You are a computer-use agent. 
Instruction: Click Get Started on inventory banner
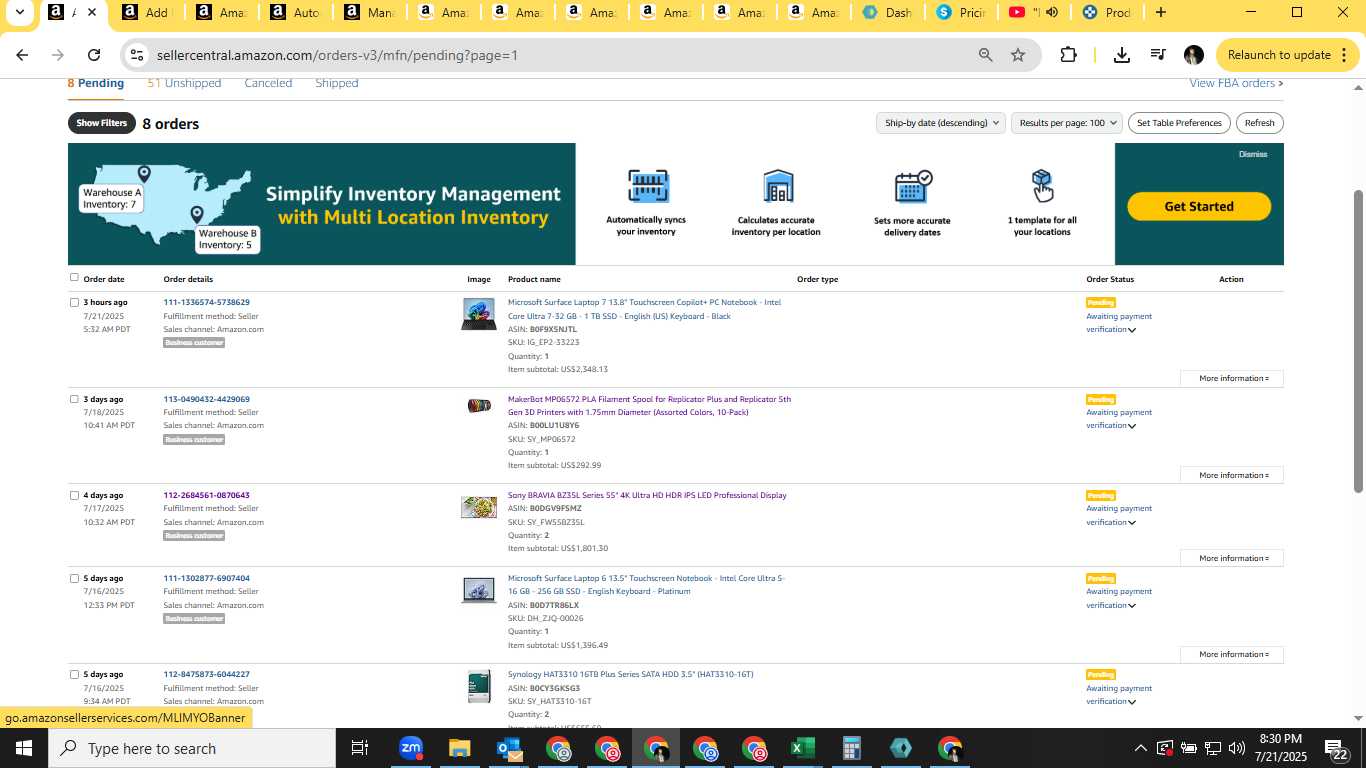tap(1199, 206)
